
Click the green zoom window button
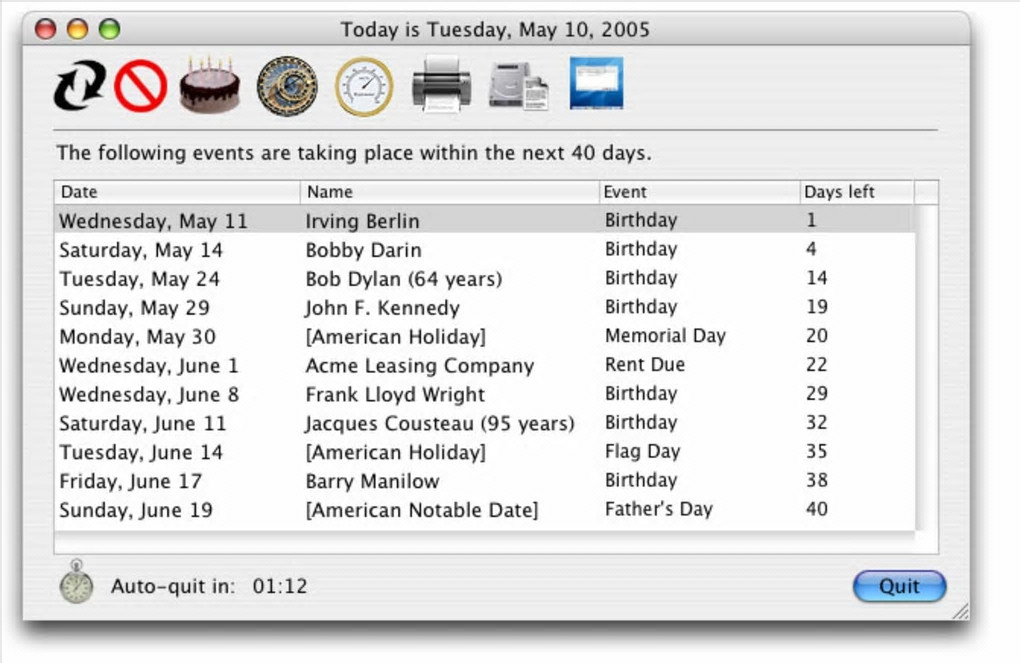(x=109, y=30)
